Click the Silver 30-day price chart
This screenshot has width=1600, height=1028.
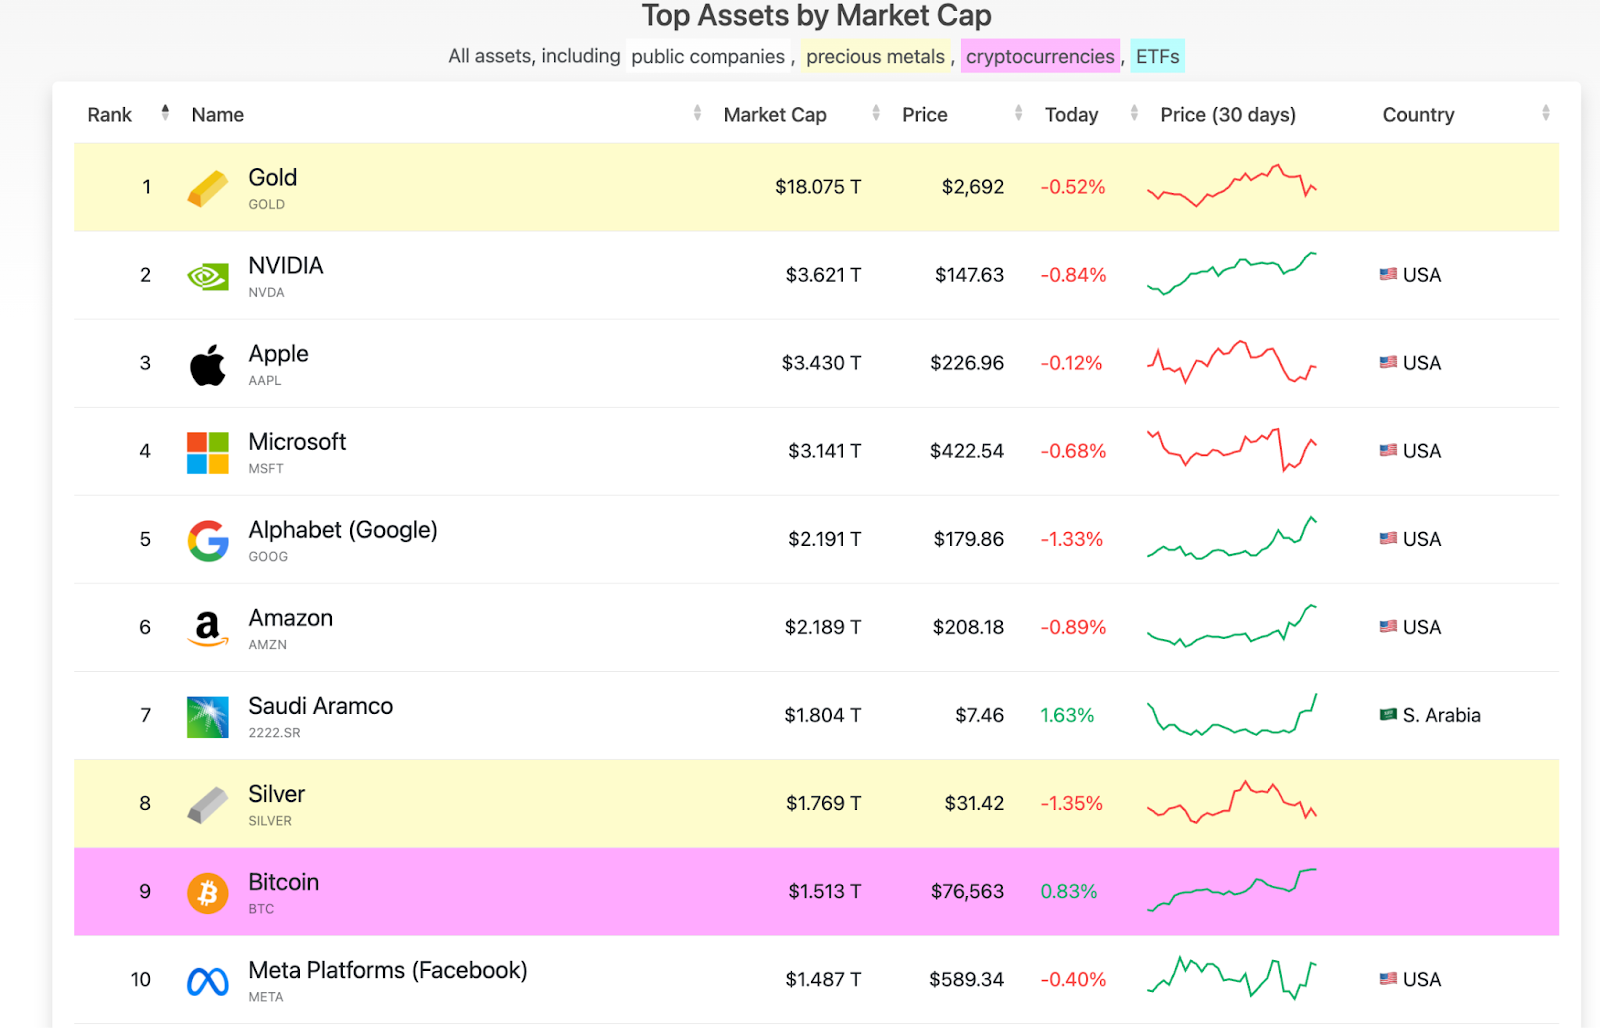click(x=1231, y=802)
